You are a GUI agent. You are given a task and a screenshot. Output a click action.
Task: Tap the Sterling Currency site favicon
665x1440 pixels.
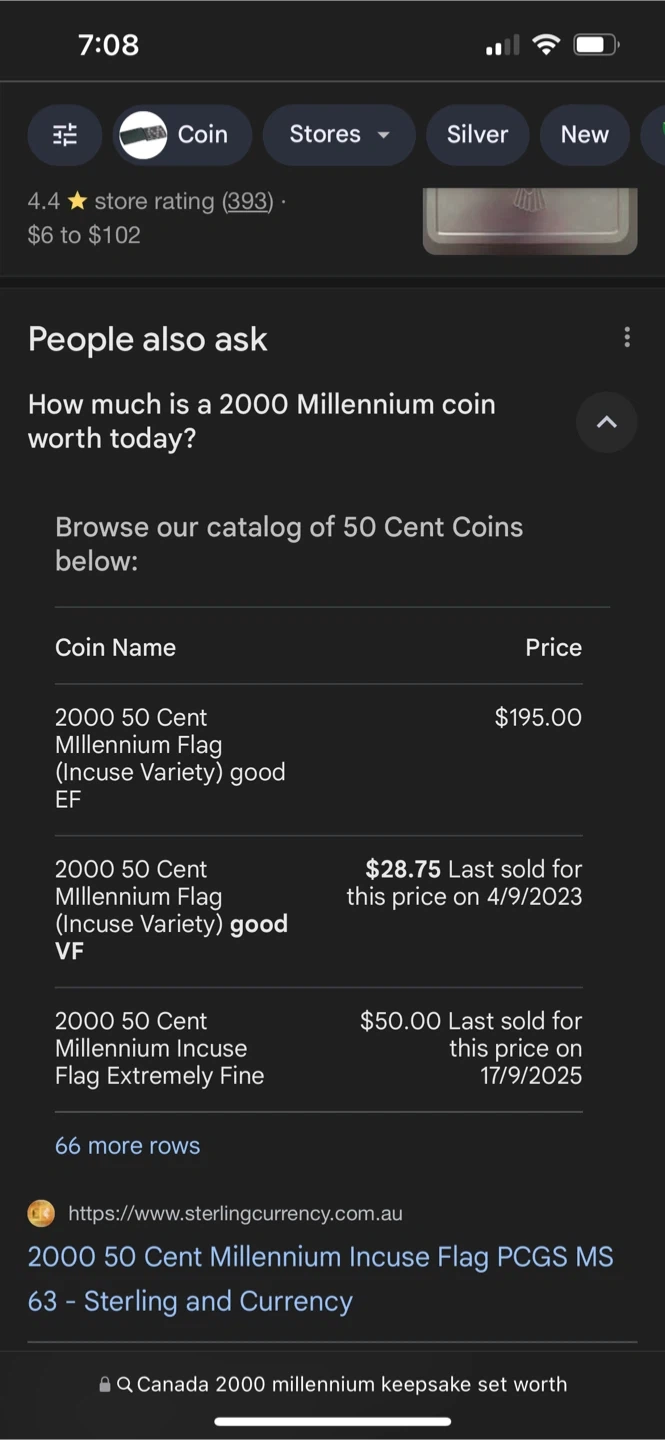(41, 1214)
